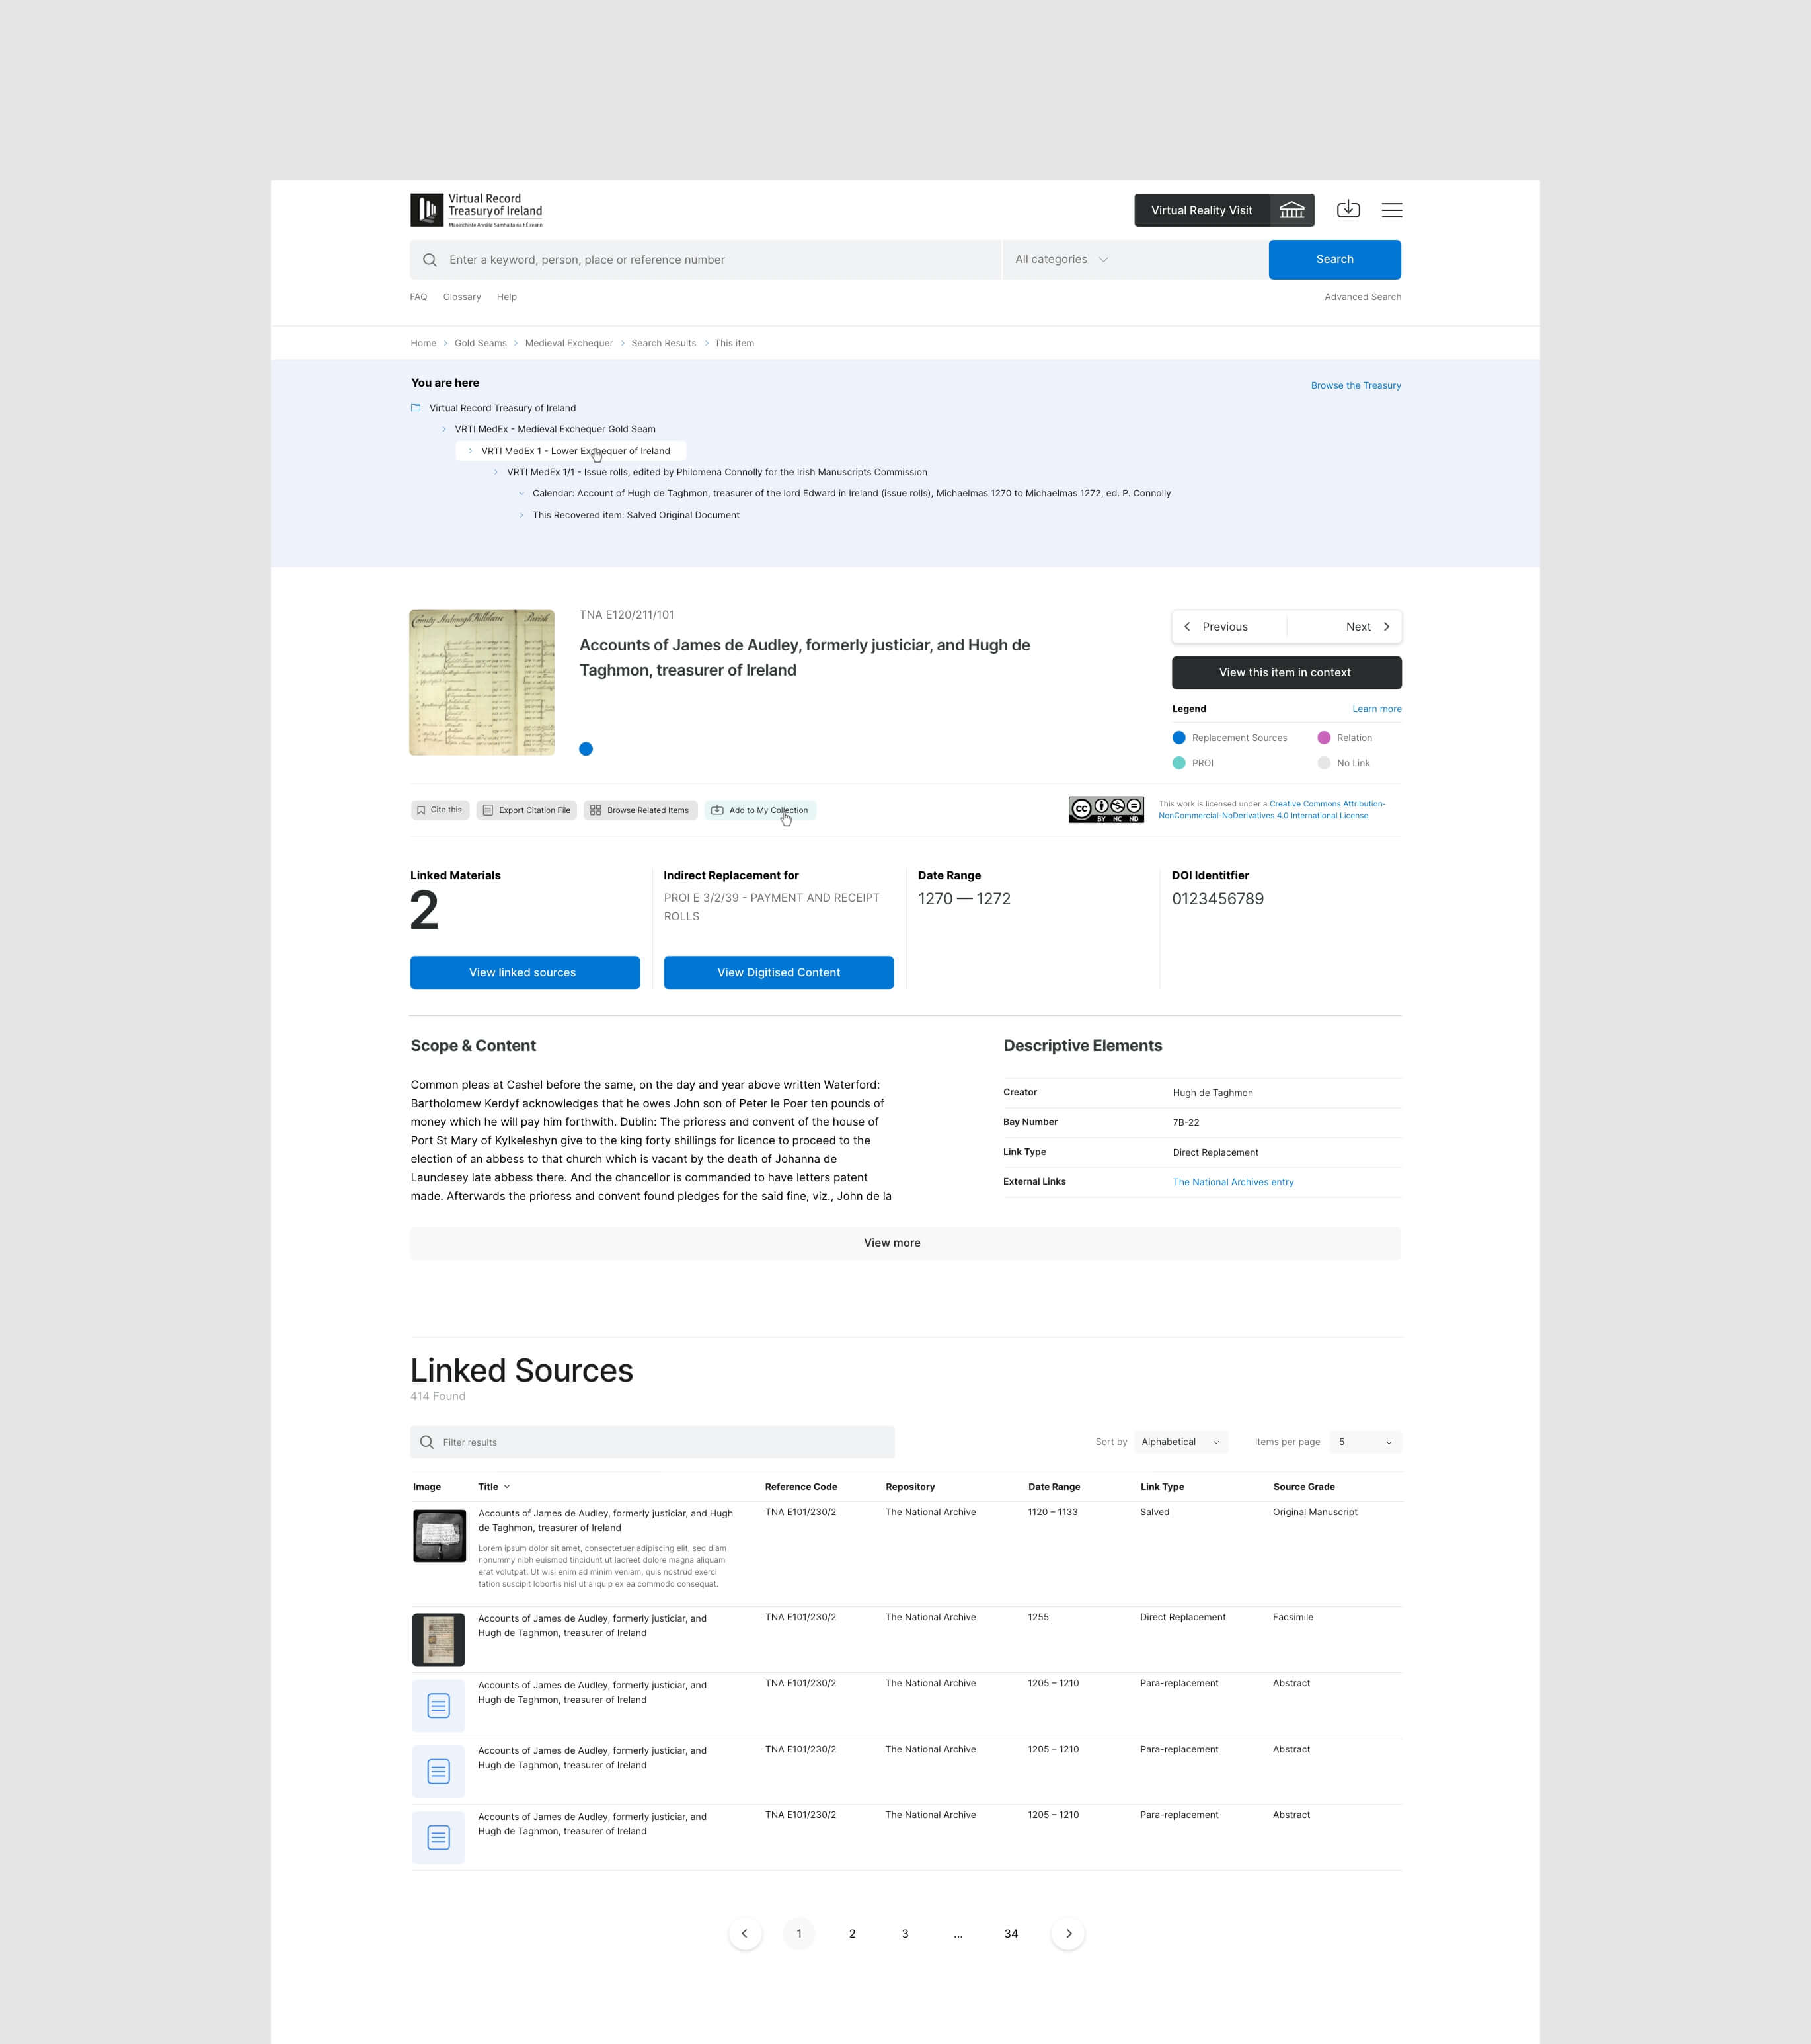Open The National Archives entry link
Image resolution: width=1811 pixels, height=2044 pixels.
(1232, 1182)
